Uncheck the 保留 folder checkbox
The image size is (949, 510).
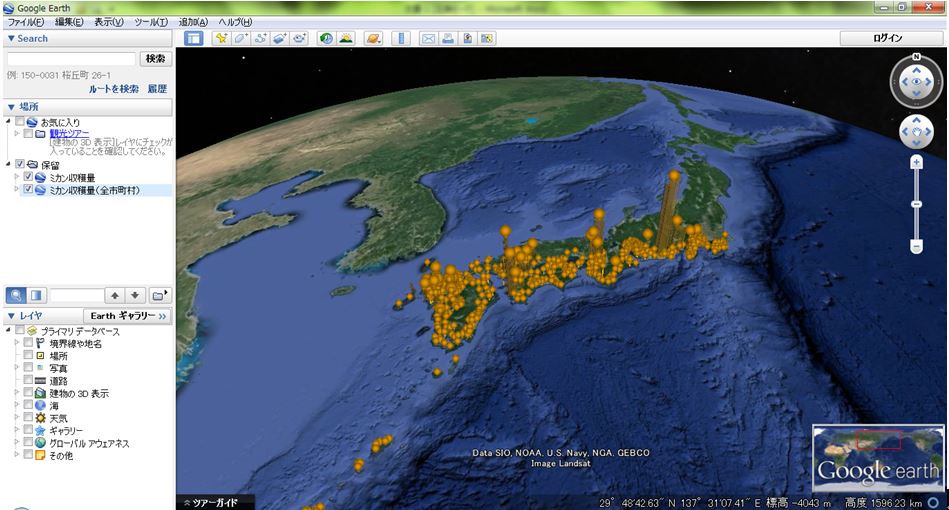20,164
